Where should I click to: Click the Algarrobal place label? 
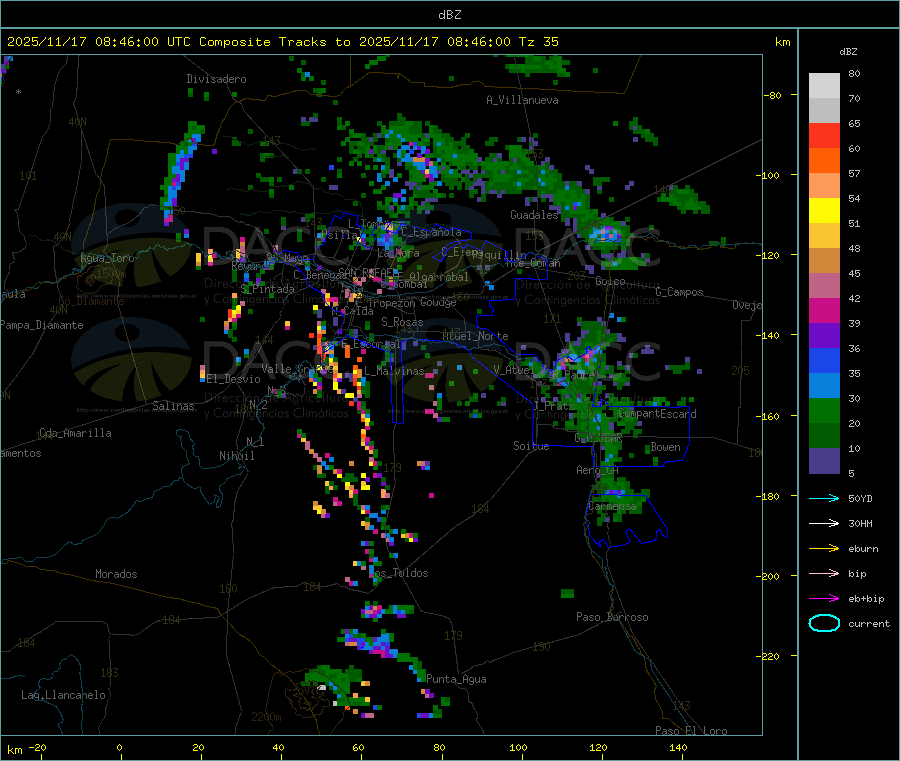439,277
